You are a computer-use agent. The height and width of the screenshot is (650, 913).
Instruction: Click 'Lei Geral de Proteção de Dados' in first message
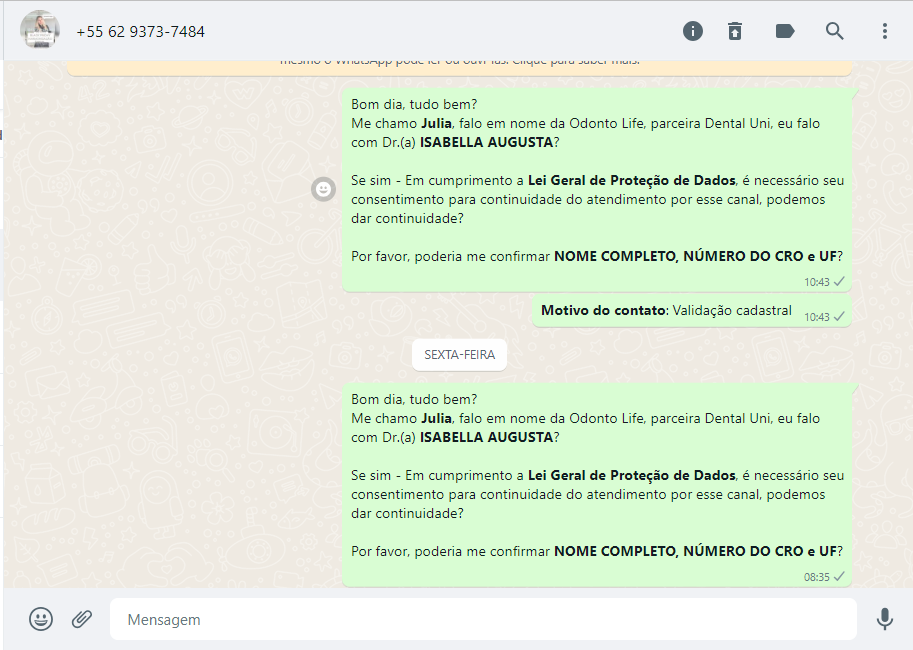[632, 181]
